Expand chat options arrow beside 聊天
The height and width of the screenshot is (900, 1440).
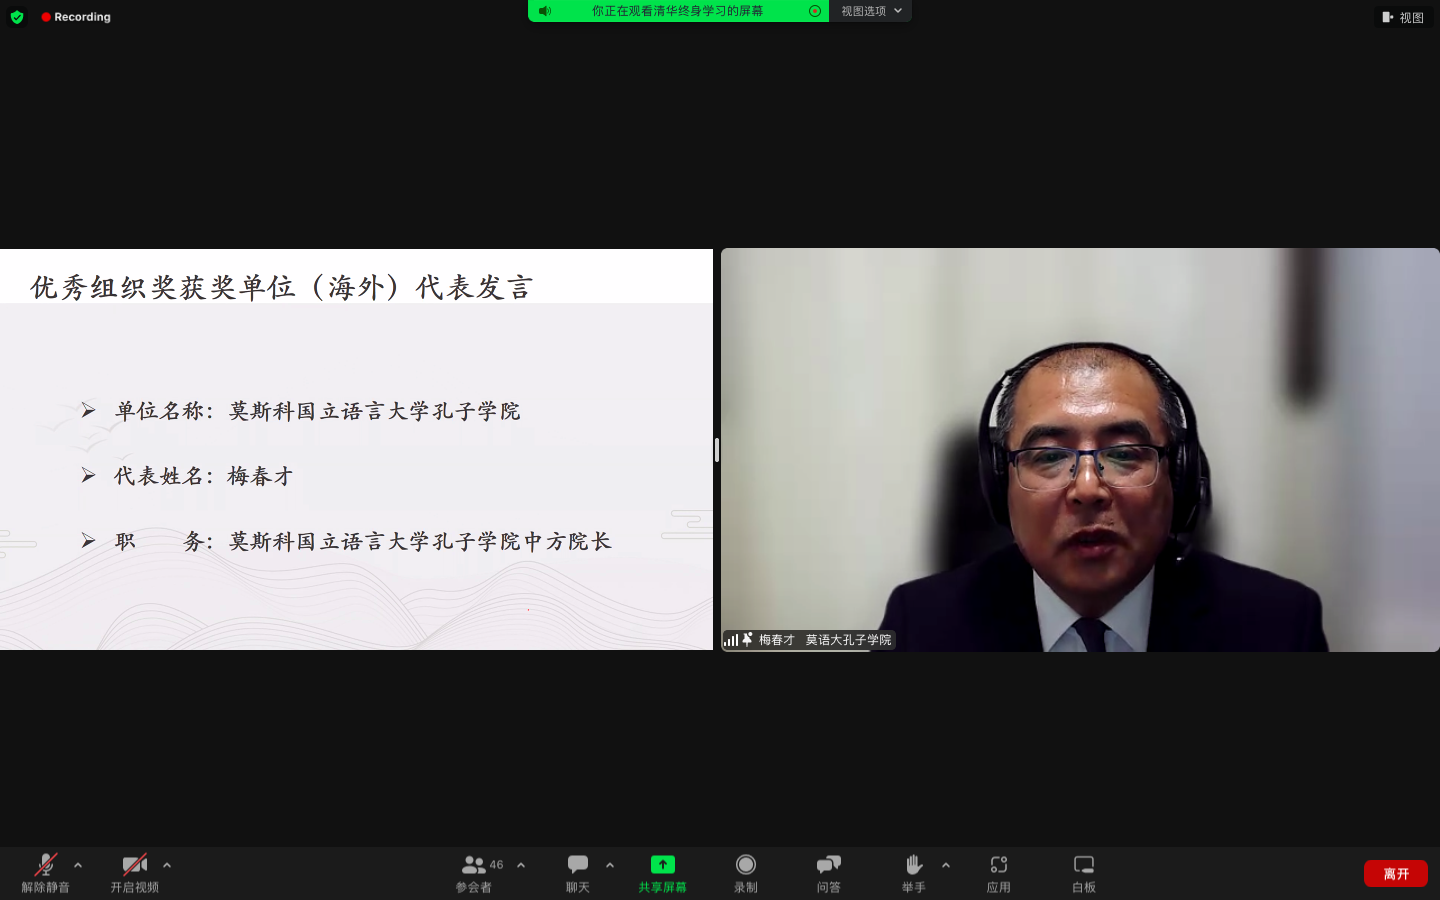(x=610, y=865)
